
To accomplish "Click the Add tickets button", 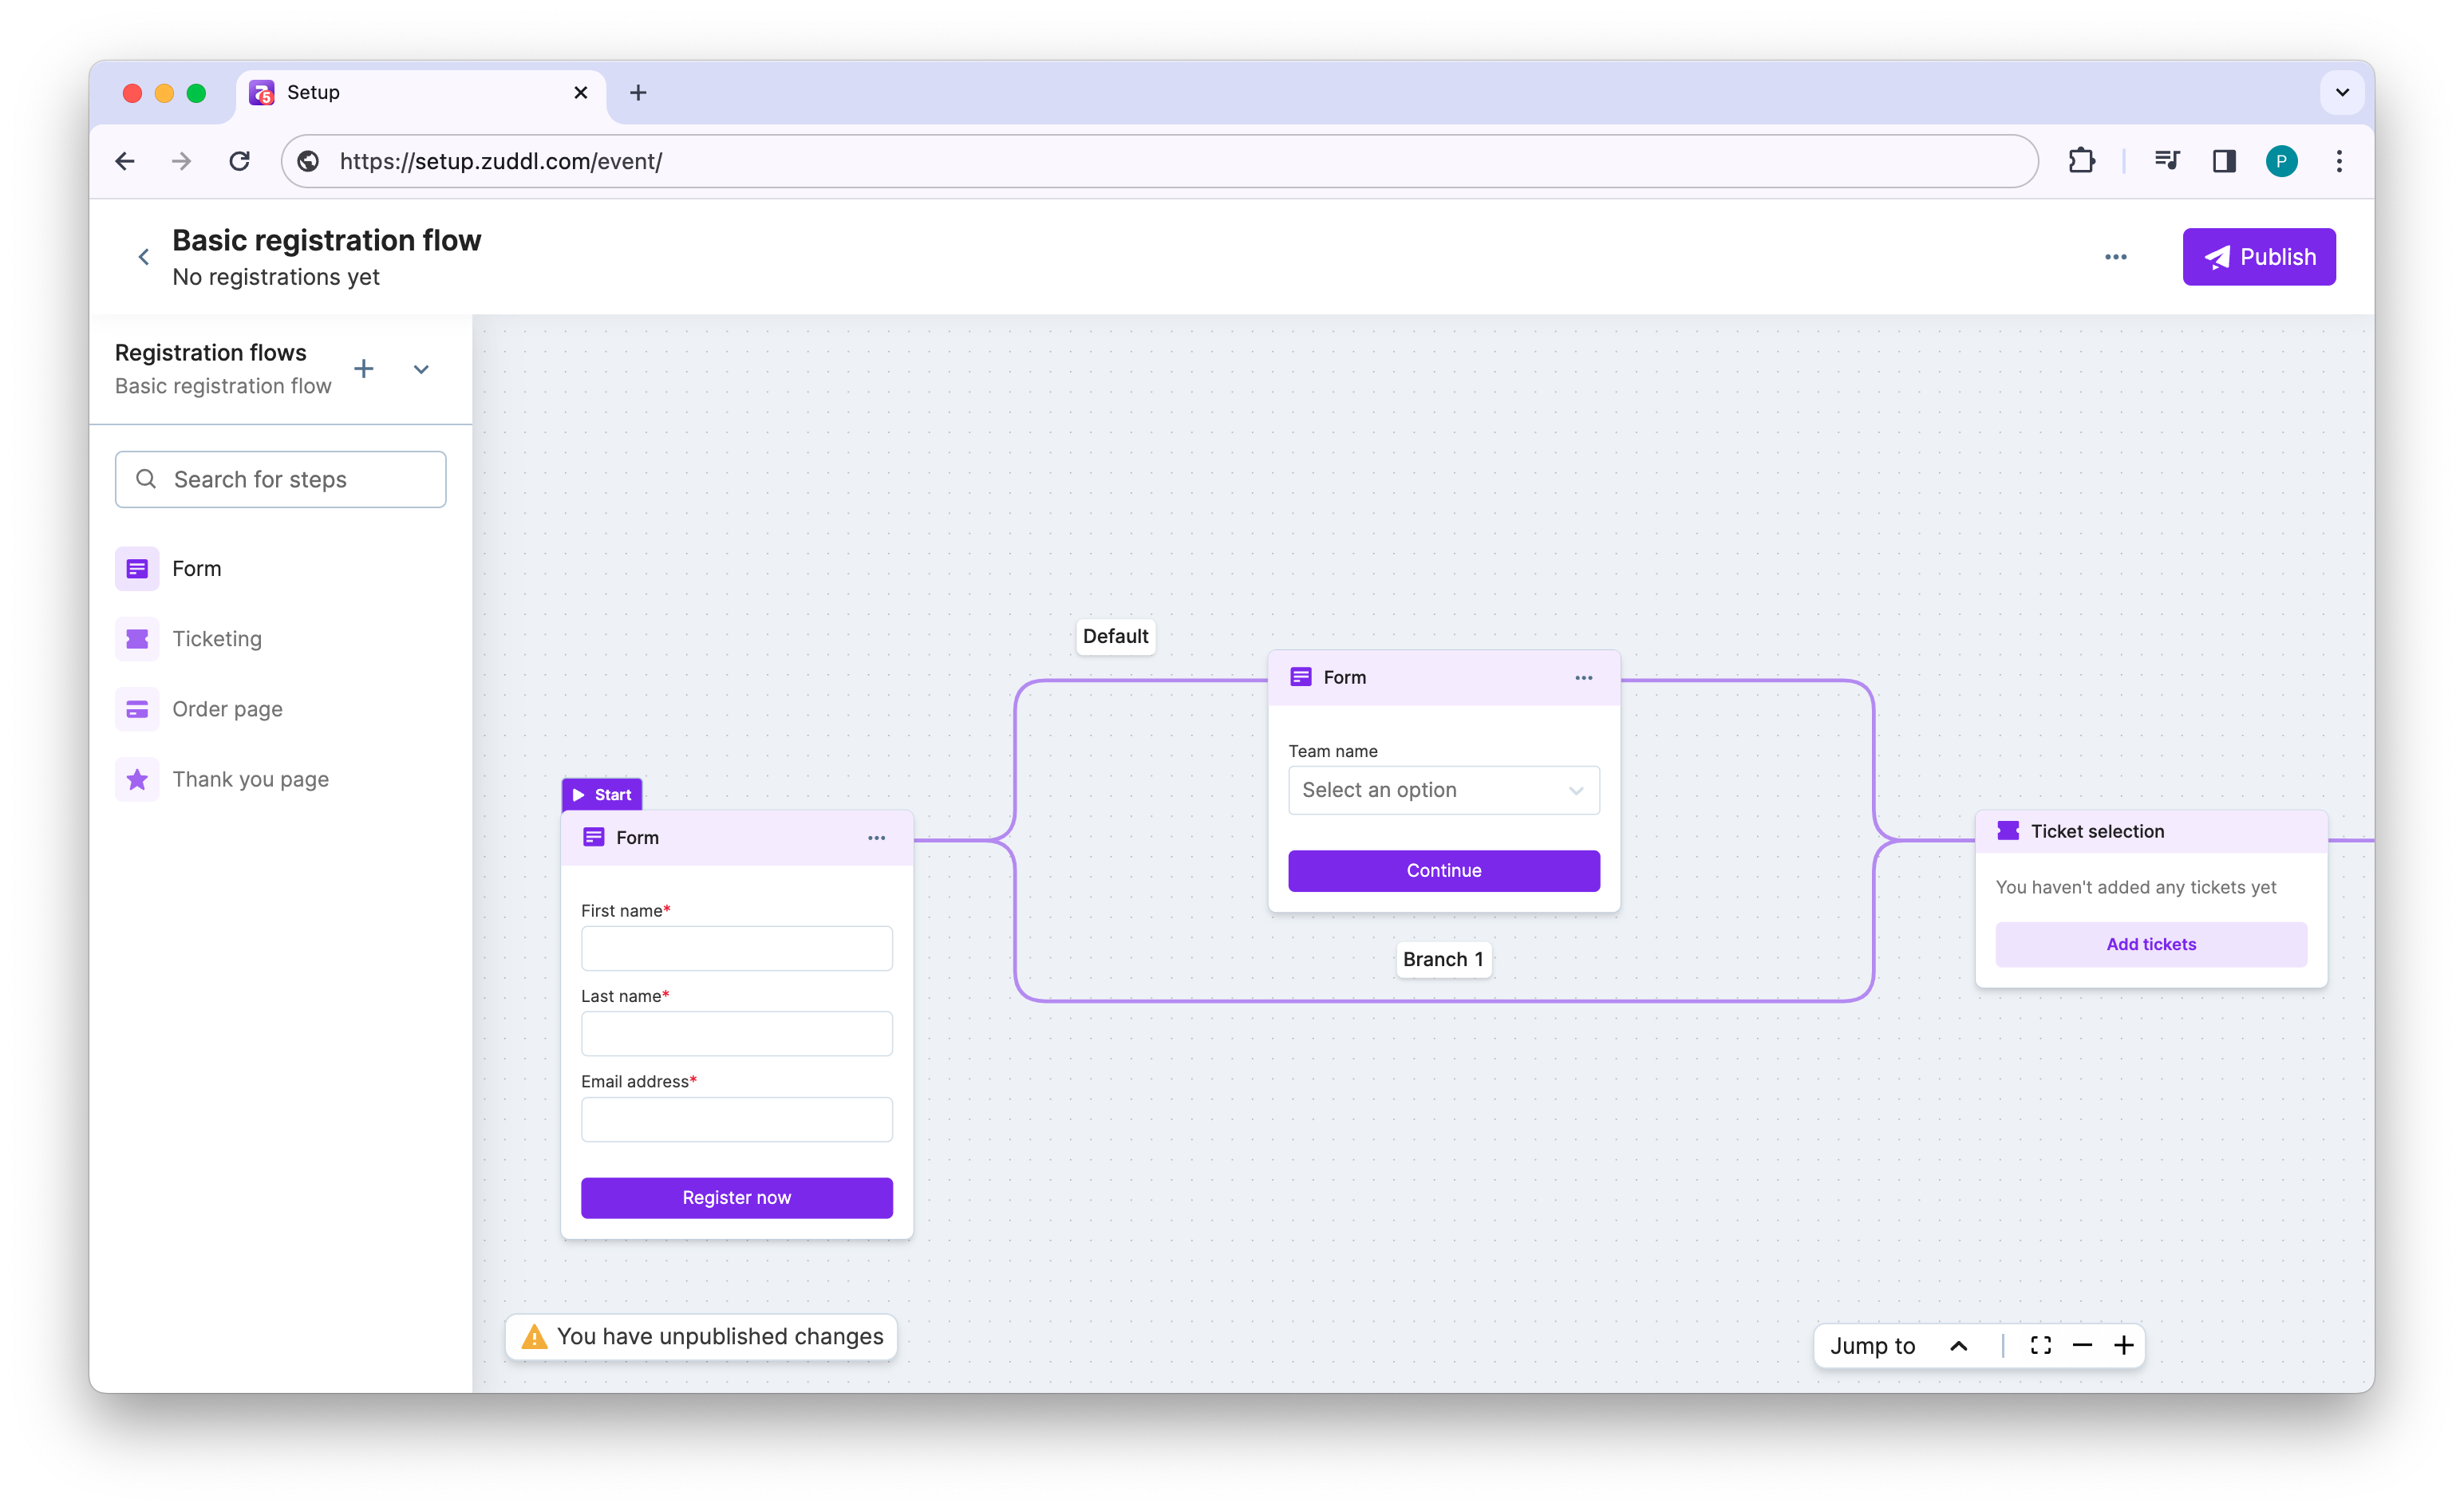I will [2150, 944].
